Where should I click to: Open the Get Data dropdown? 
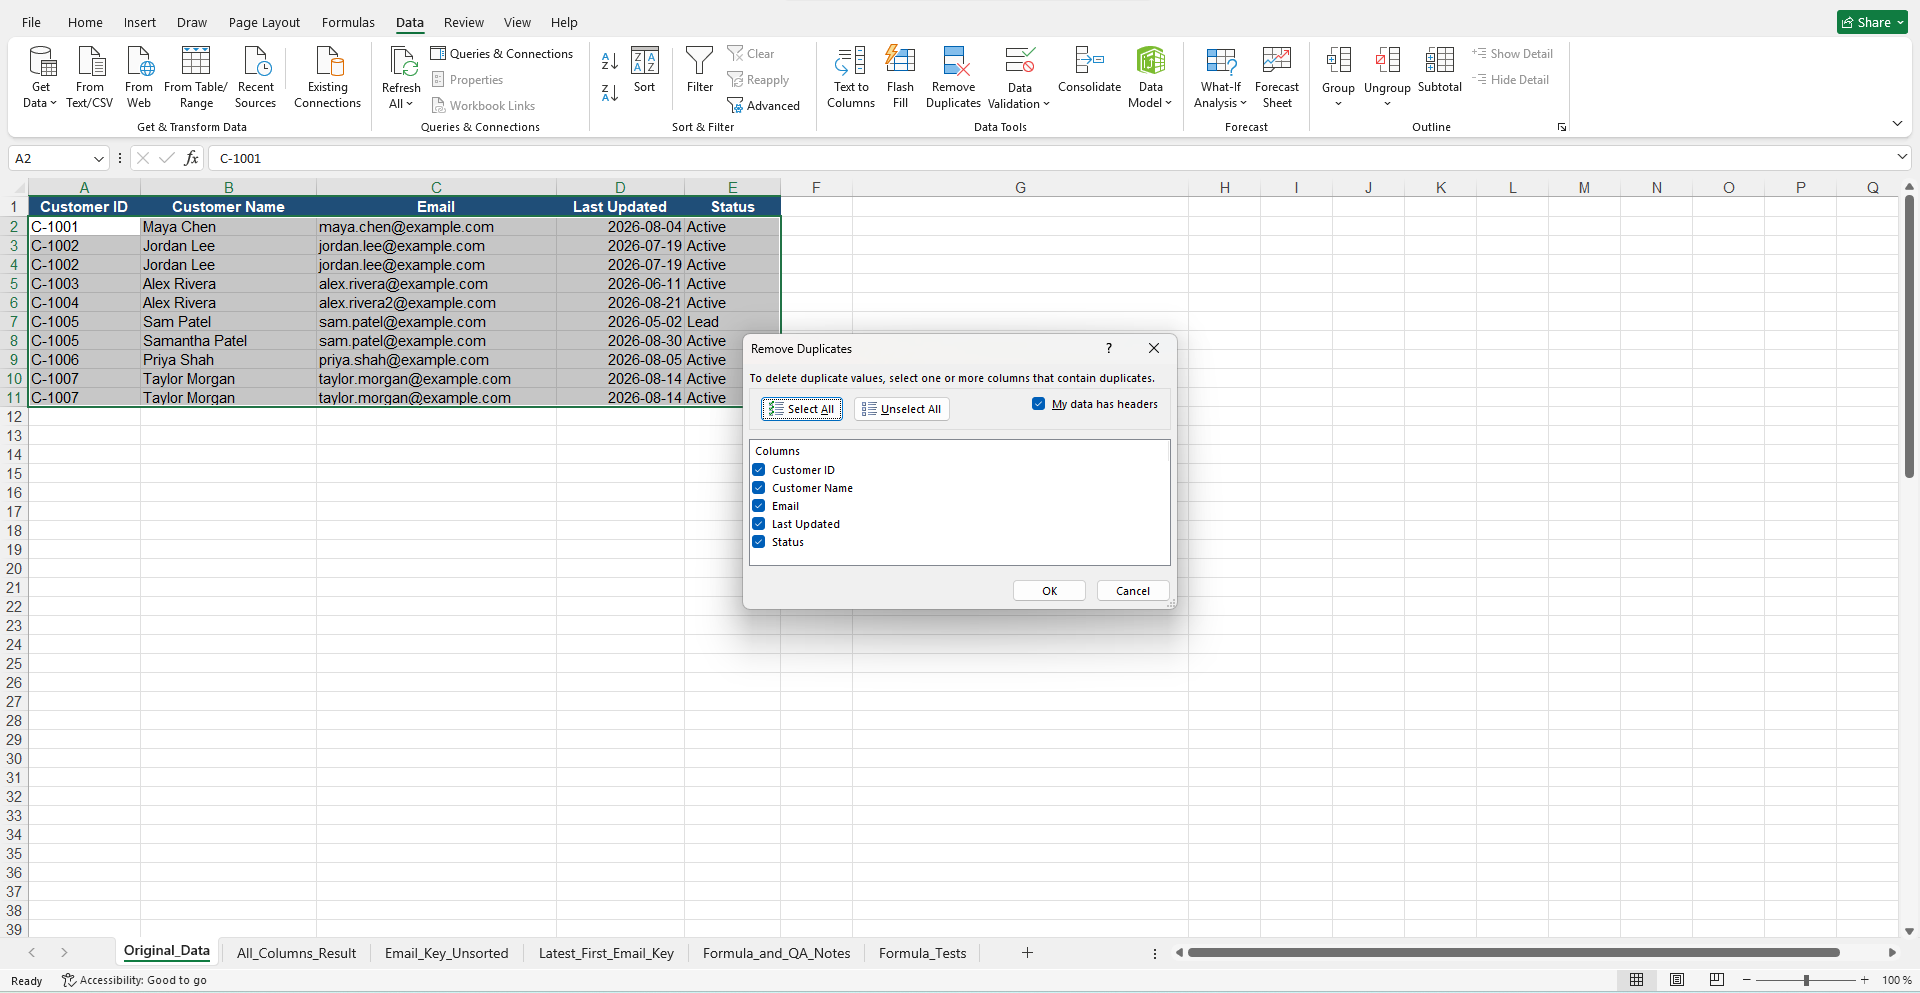point(40,77)
